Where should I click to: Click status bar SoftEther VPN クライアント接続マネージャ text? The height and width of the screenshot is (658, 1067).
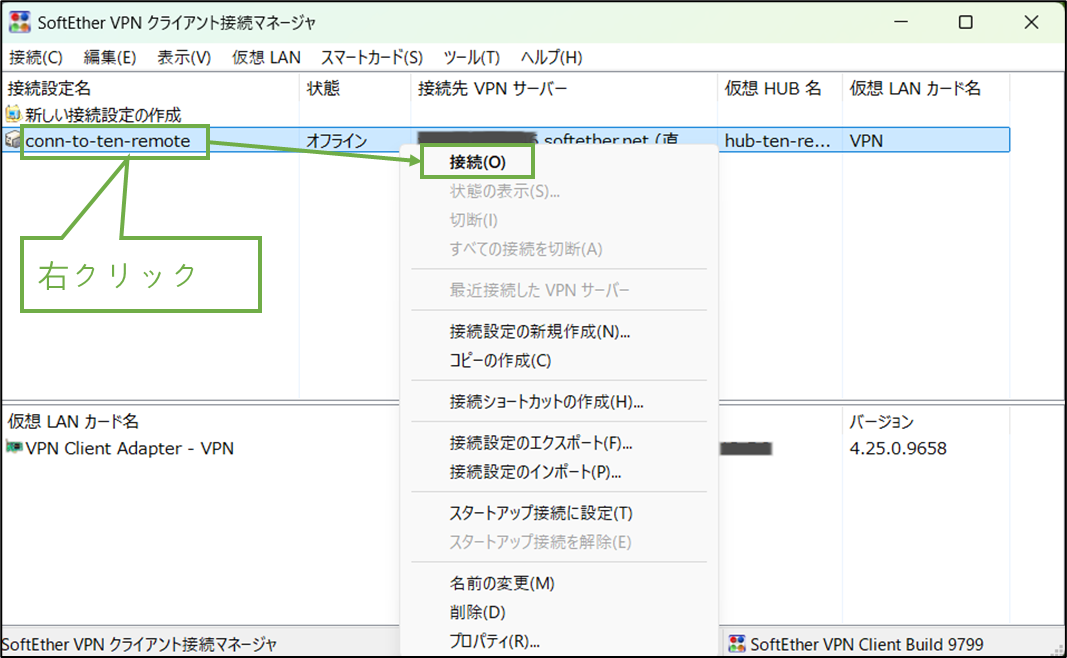[139, 644]
